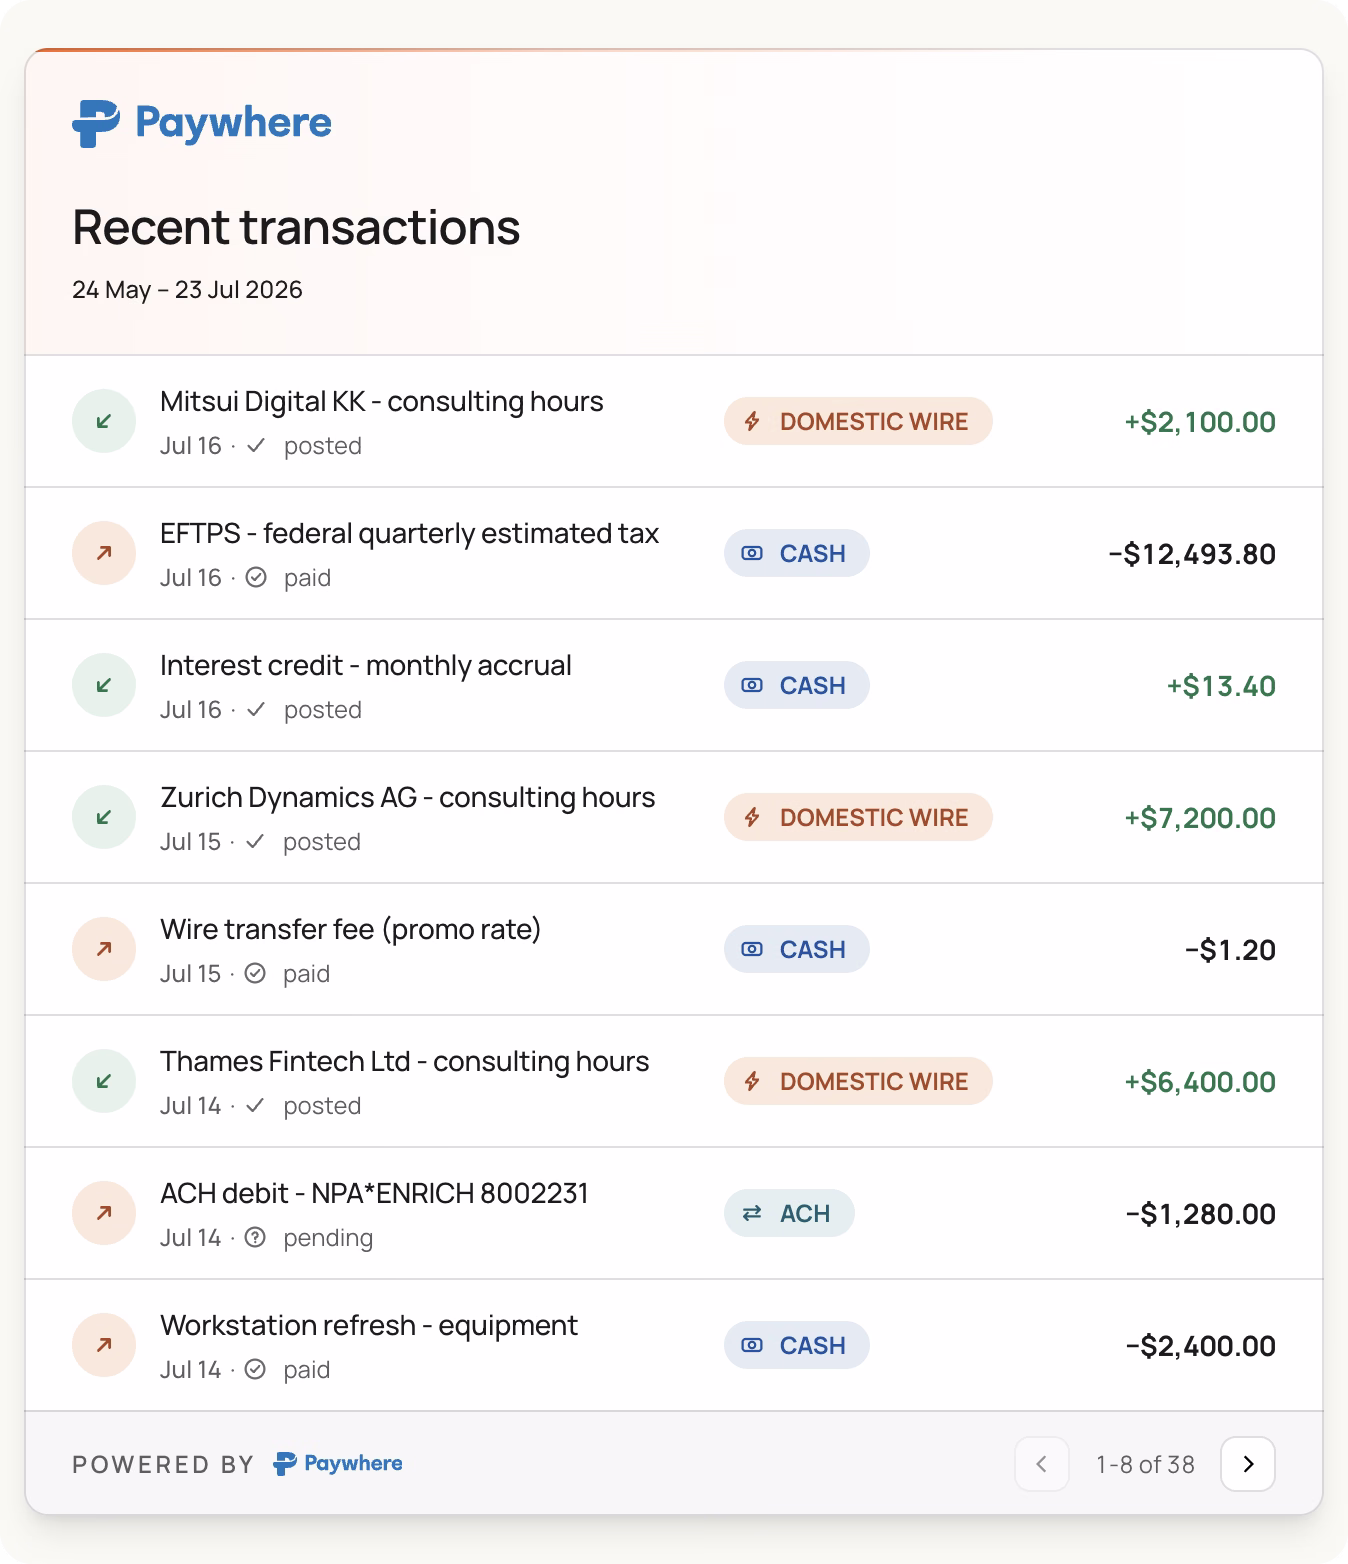
Task: Click the date range 24 May – 23 Jul 2026
Action: click(x=187, y=290)
